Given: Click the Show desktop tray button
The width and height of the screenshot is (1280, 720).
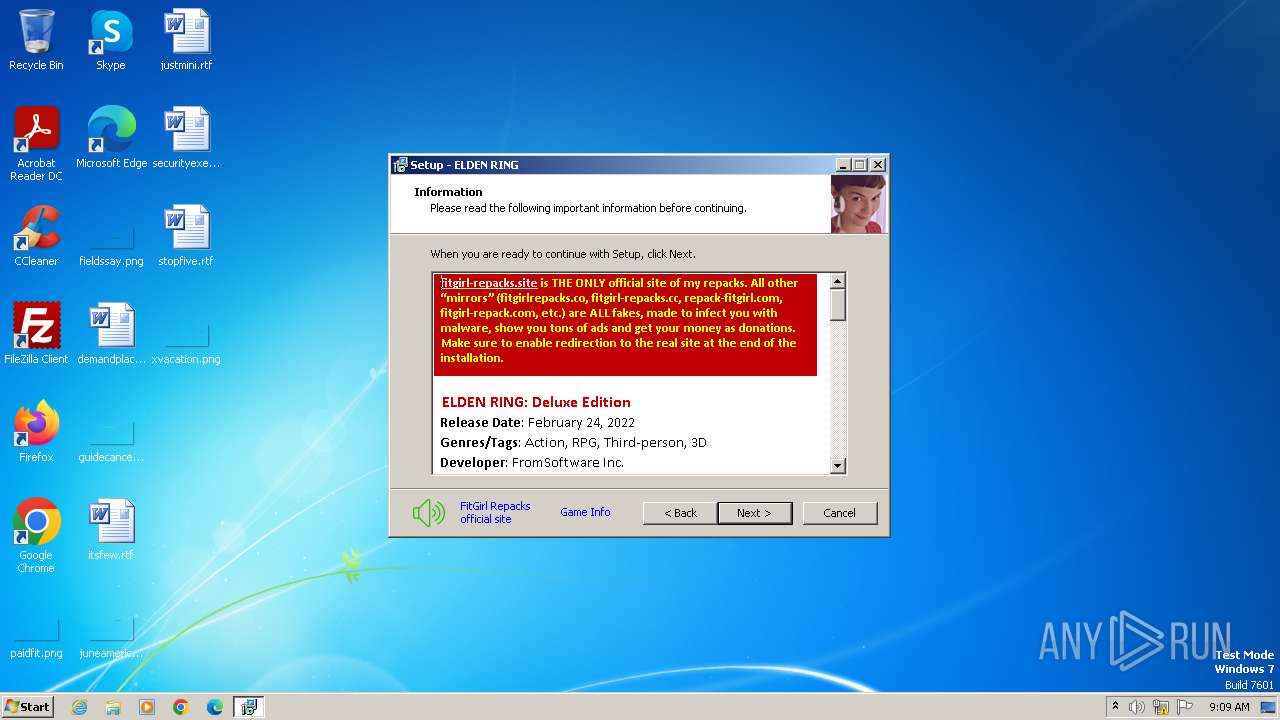Looking at the screenshot, I should 1270,707.
